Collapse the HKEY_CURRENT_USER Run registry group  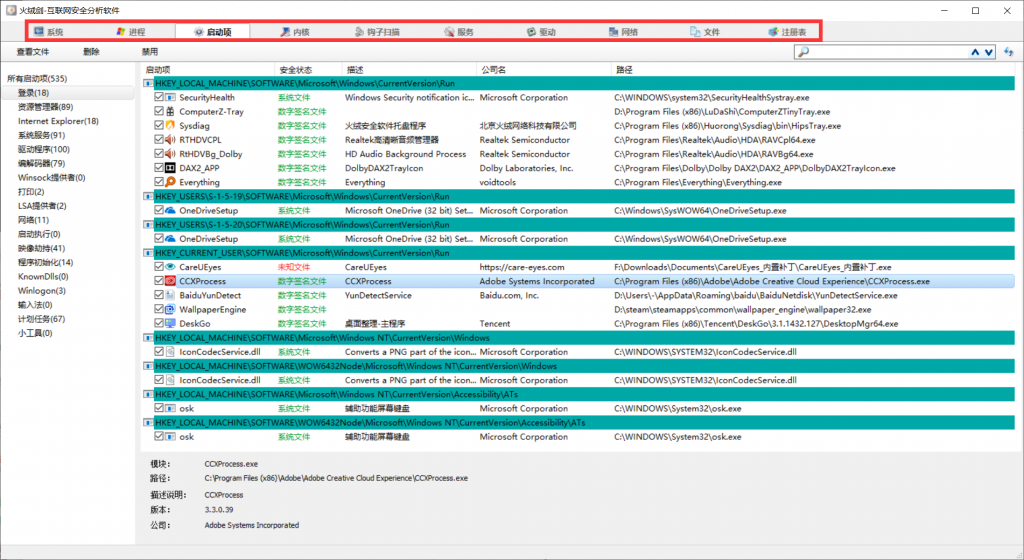(149, 253)
